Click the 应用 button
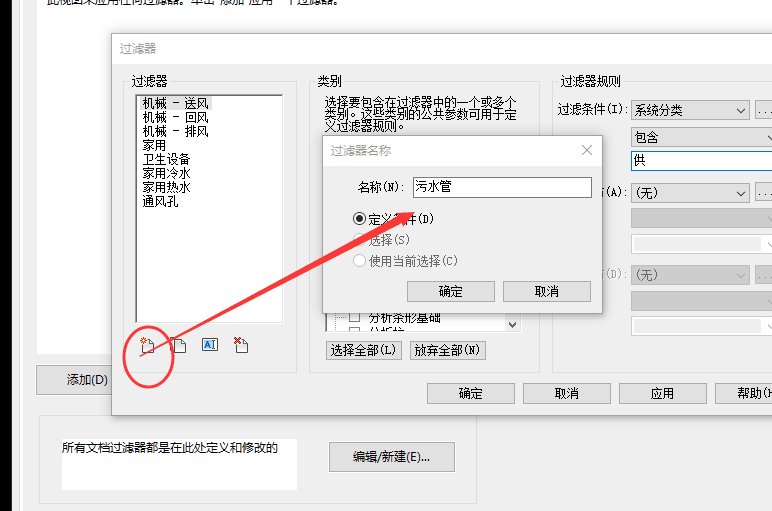The width and height of the screenshot is (772, 511). pos(663,393)
